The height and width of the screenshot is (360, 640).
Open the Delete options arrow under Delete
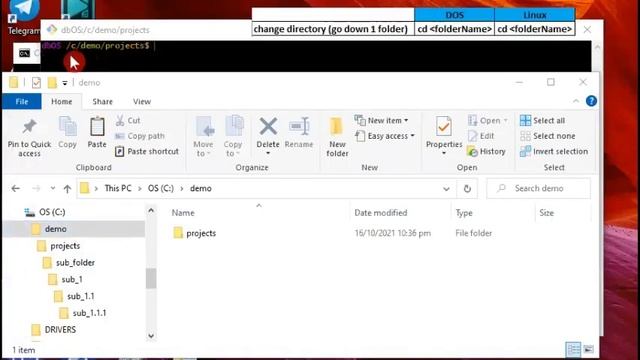(268, 153)
